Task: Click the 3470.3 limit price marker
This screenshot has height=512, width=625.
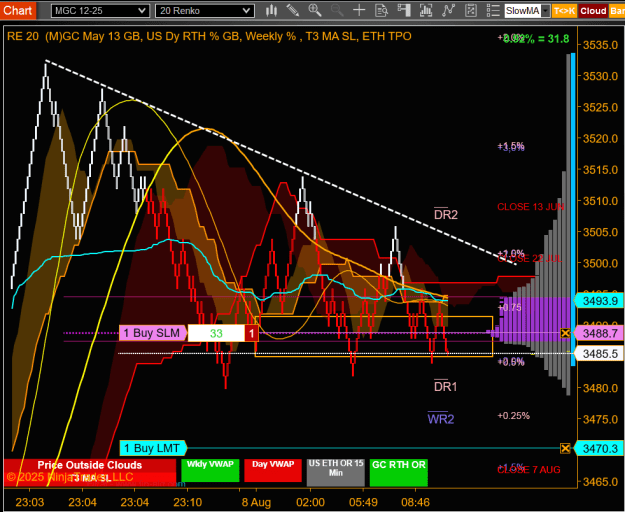Action: (x=599, y=449)
